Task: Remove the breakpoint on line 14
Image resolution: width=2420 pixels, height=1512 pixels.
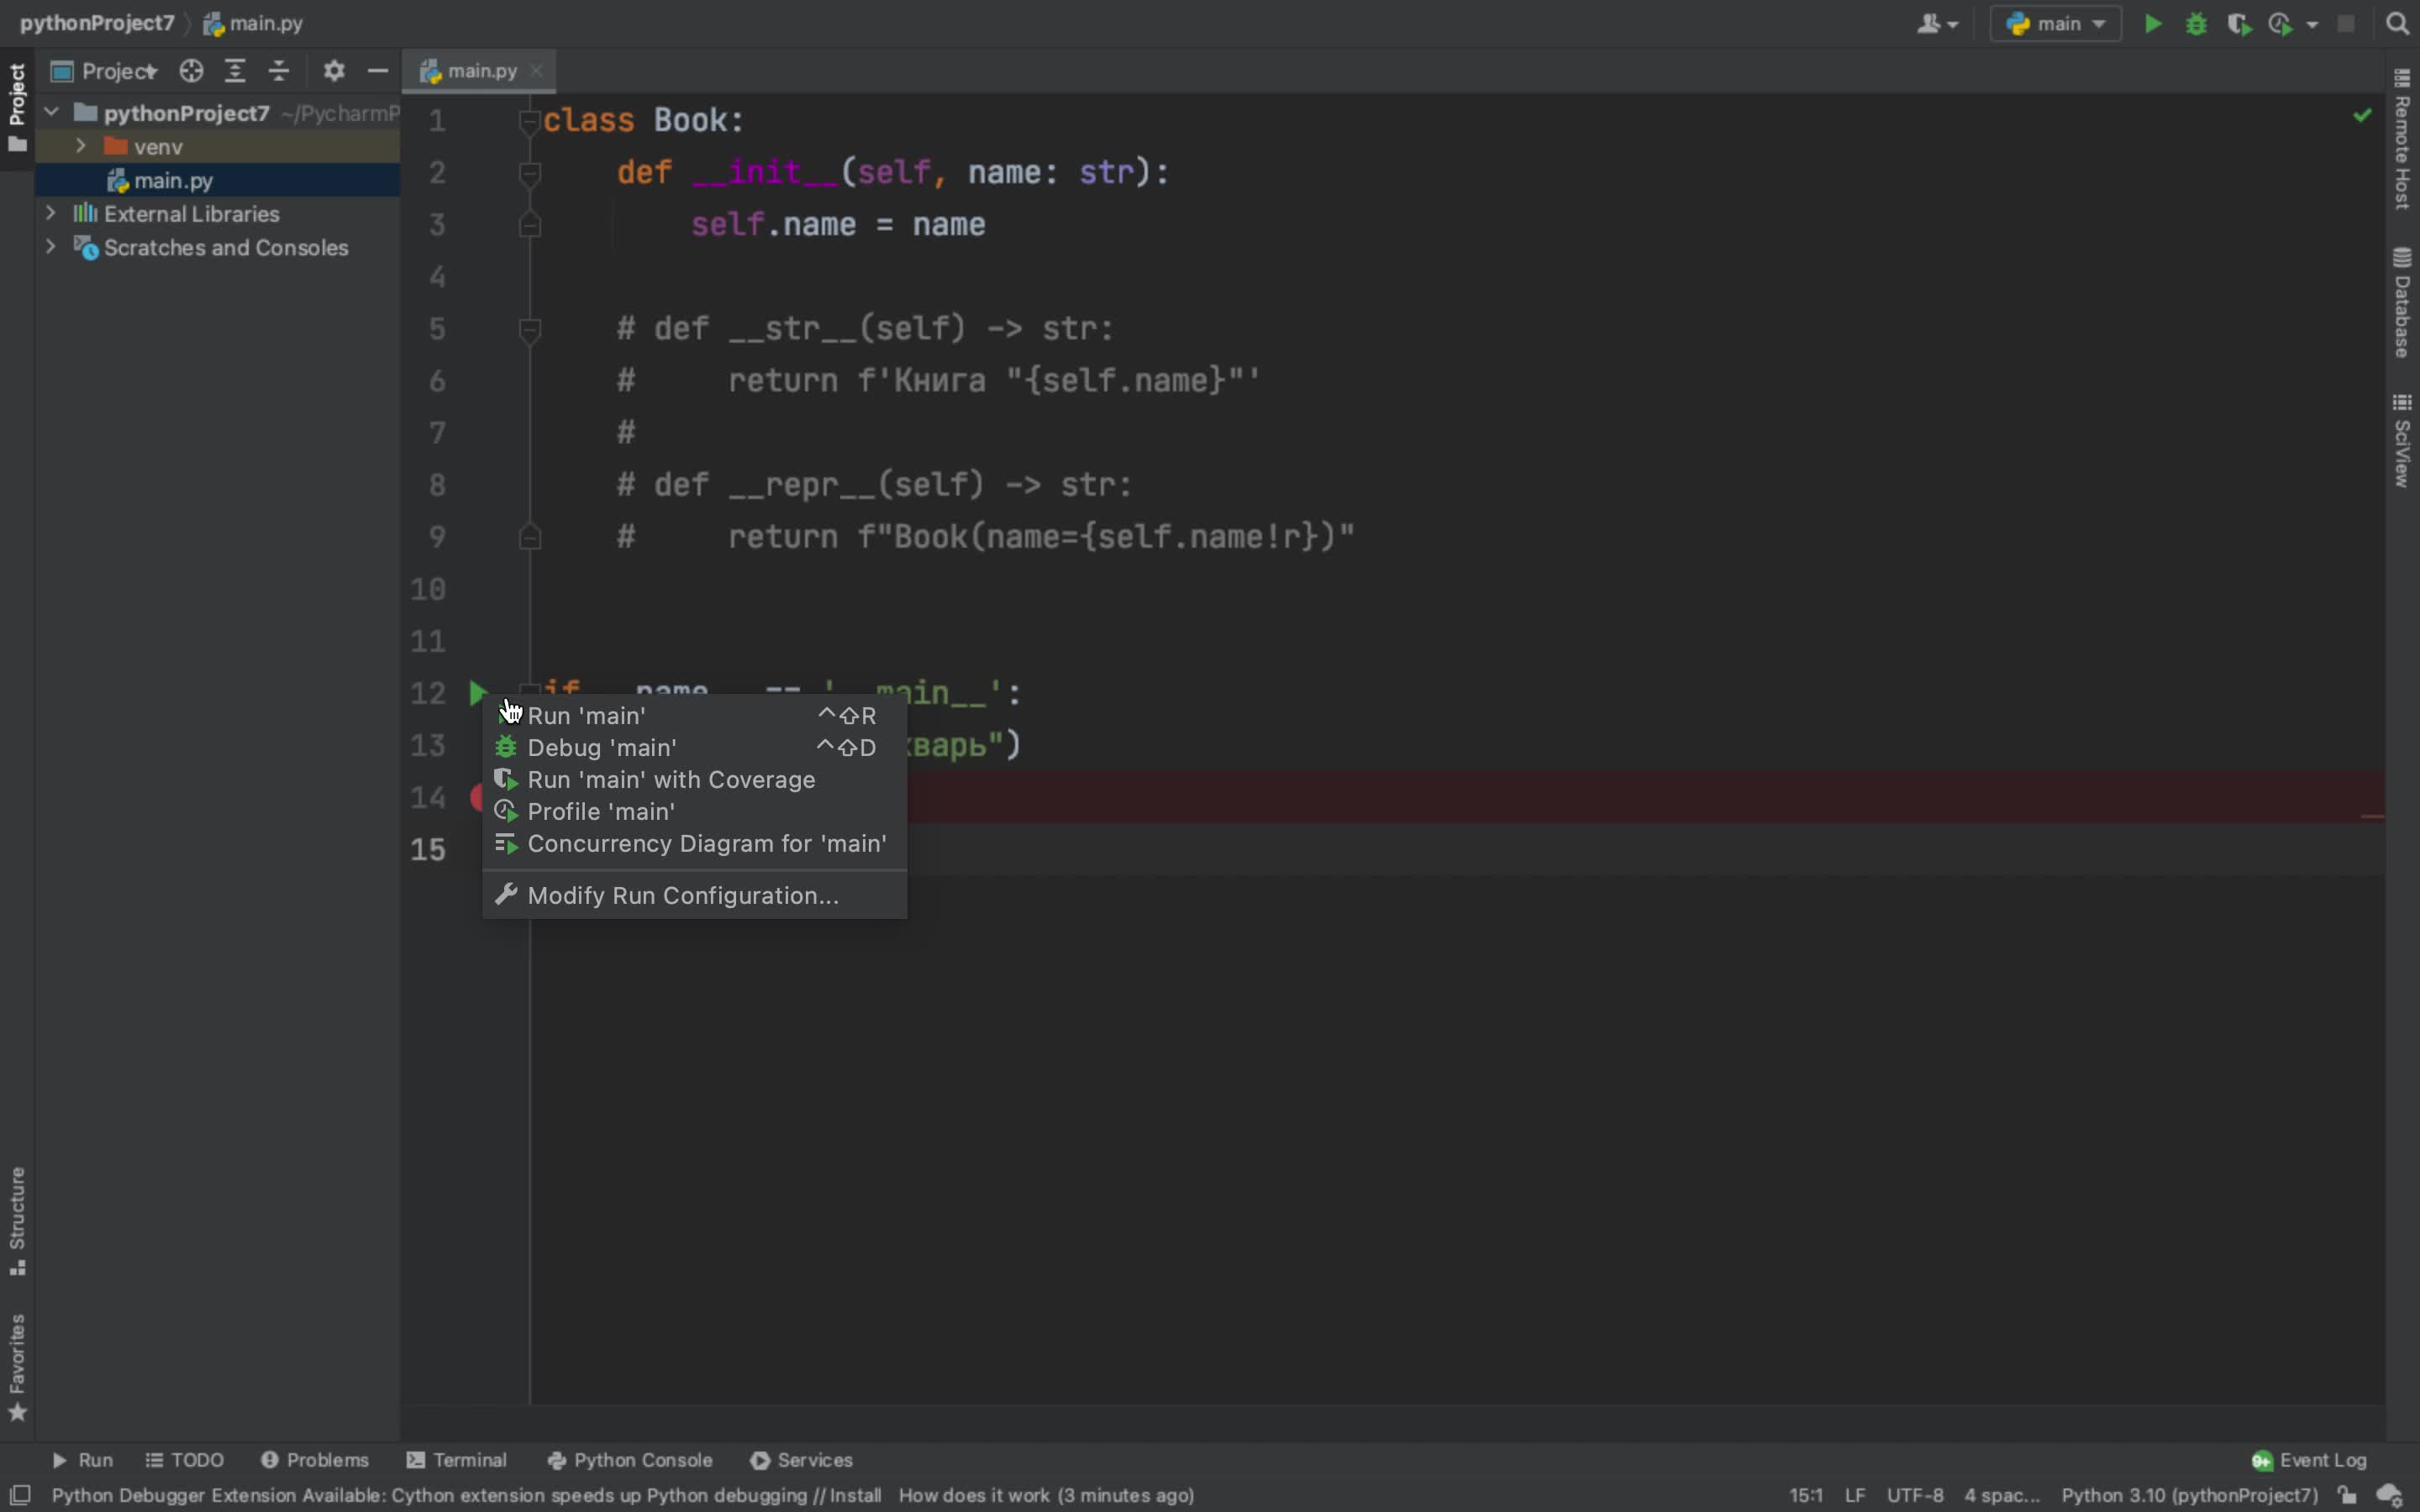Action: coord(476,797)
